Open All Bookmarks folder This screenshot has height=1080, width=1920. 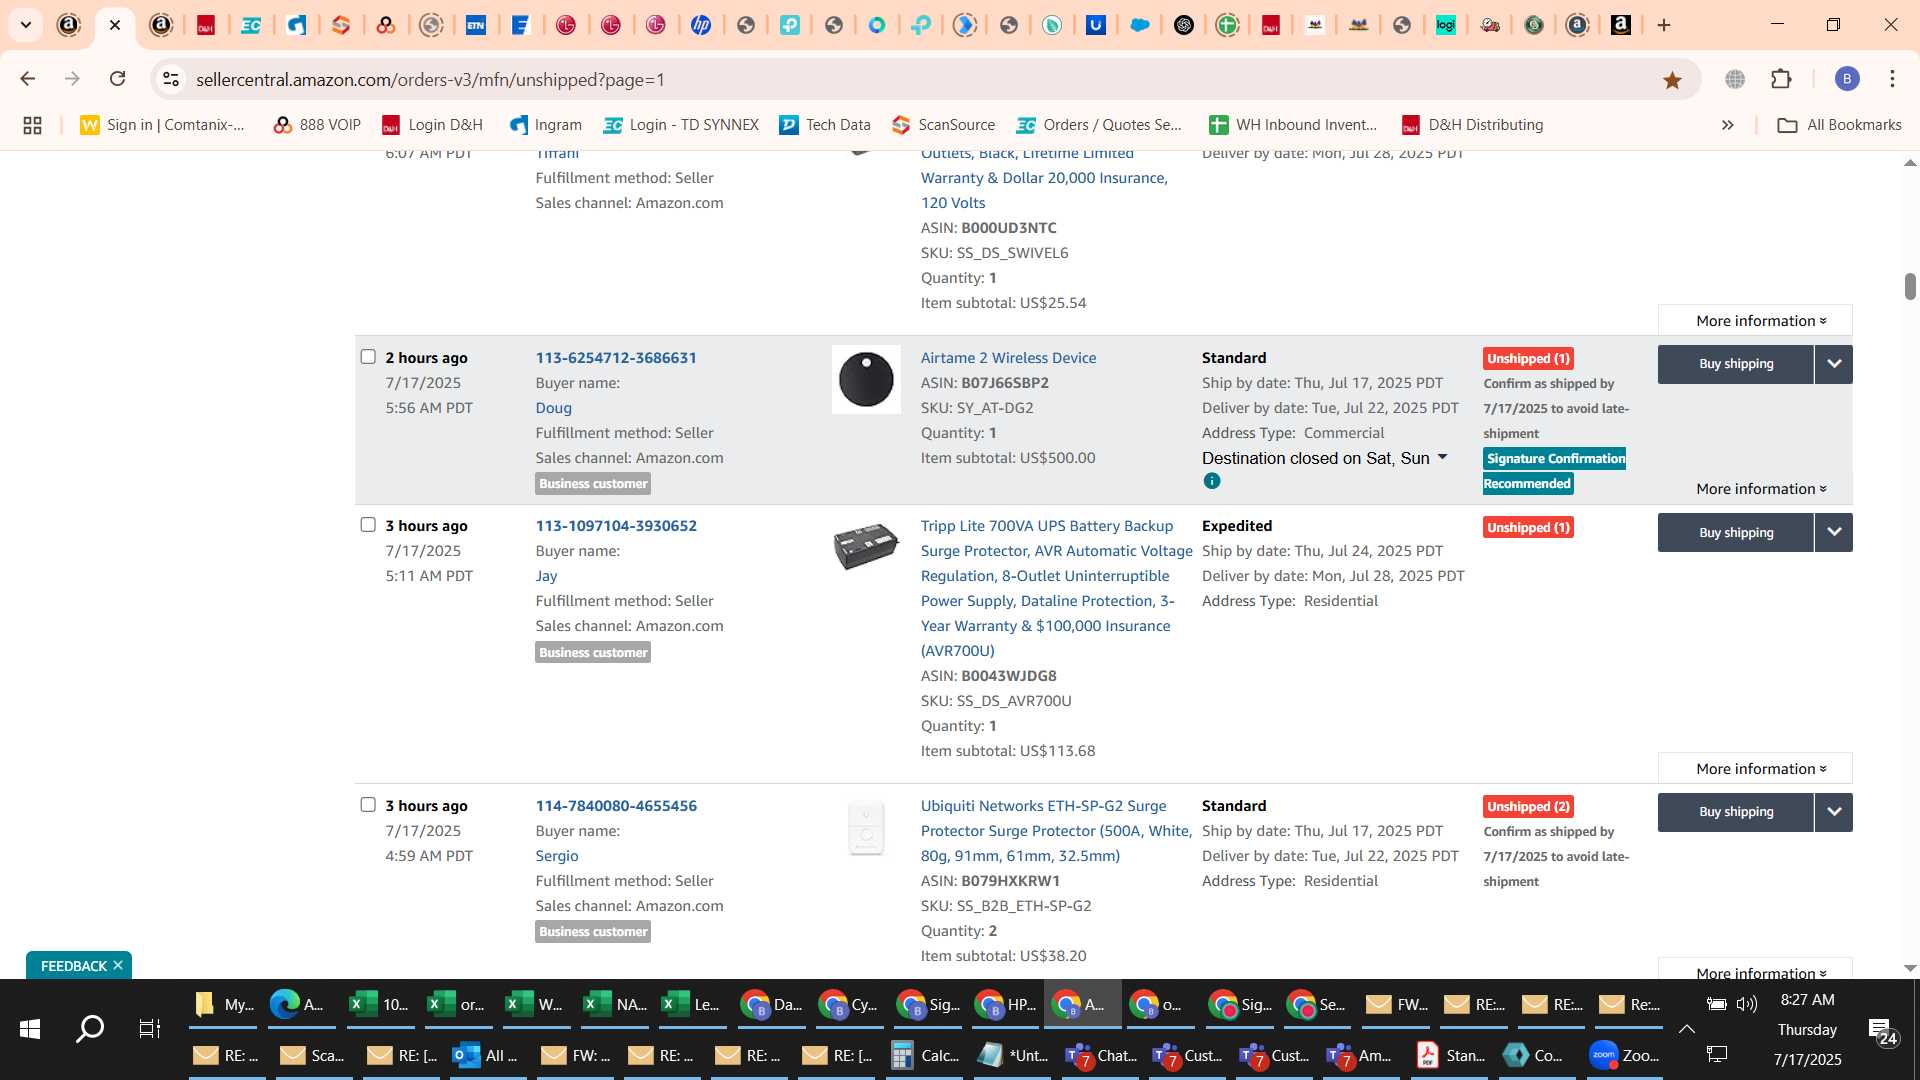(x=1839, y=125)
